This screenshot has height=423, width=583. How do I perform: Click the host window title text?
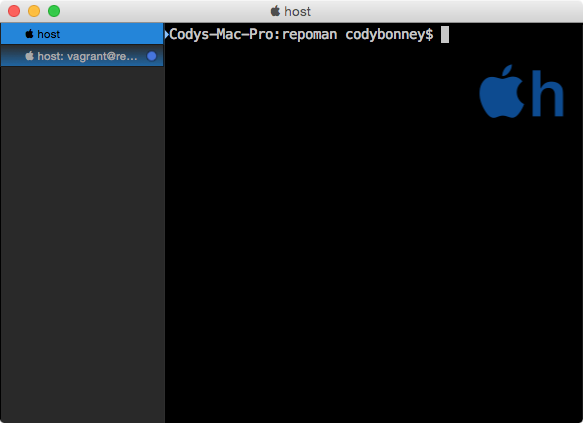pos(297,11)
